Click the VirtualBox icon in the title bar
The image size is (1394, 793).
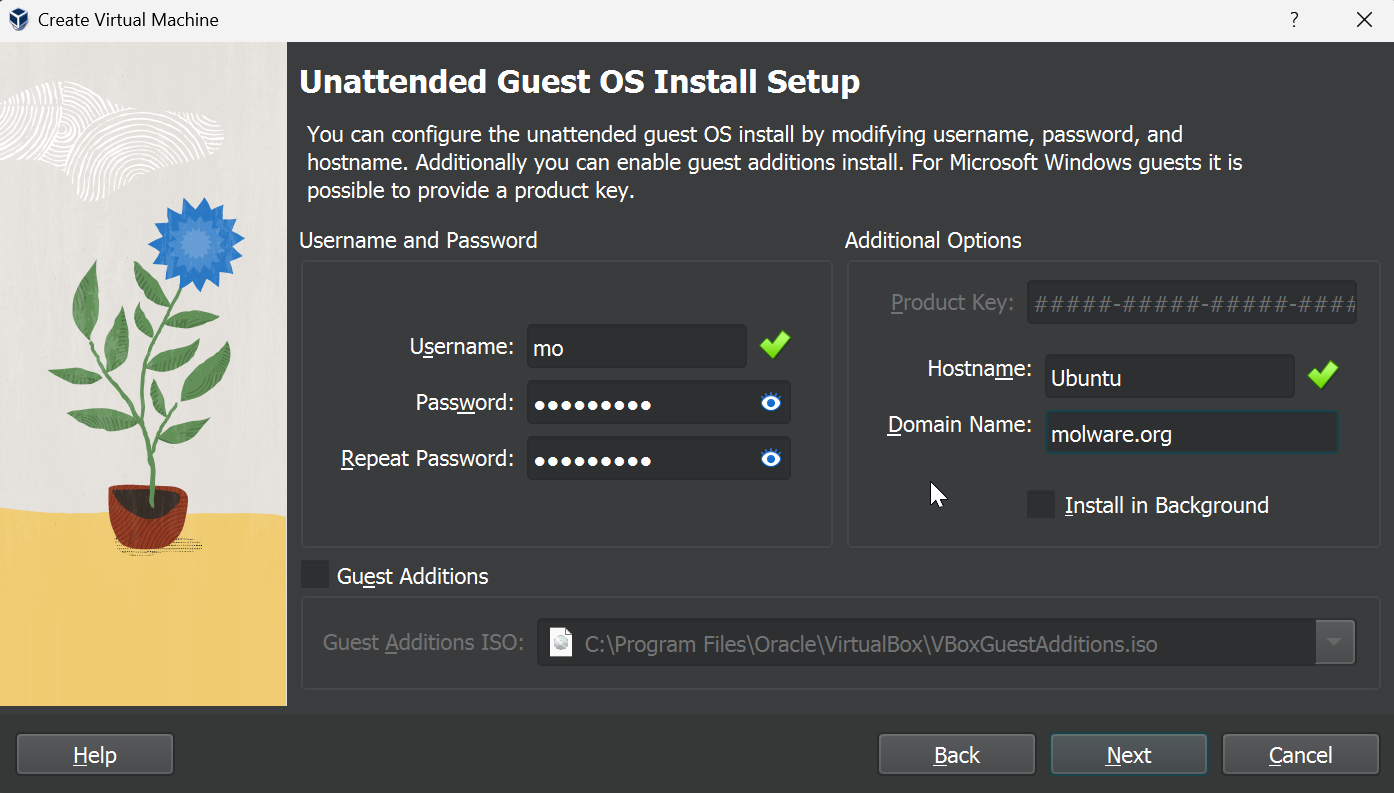18,20
